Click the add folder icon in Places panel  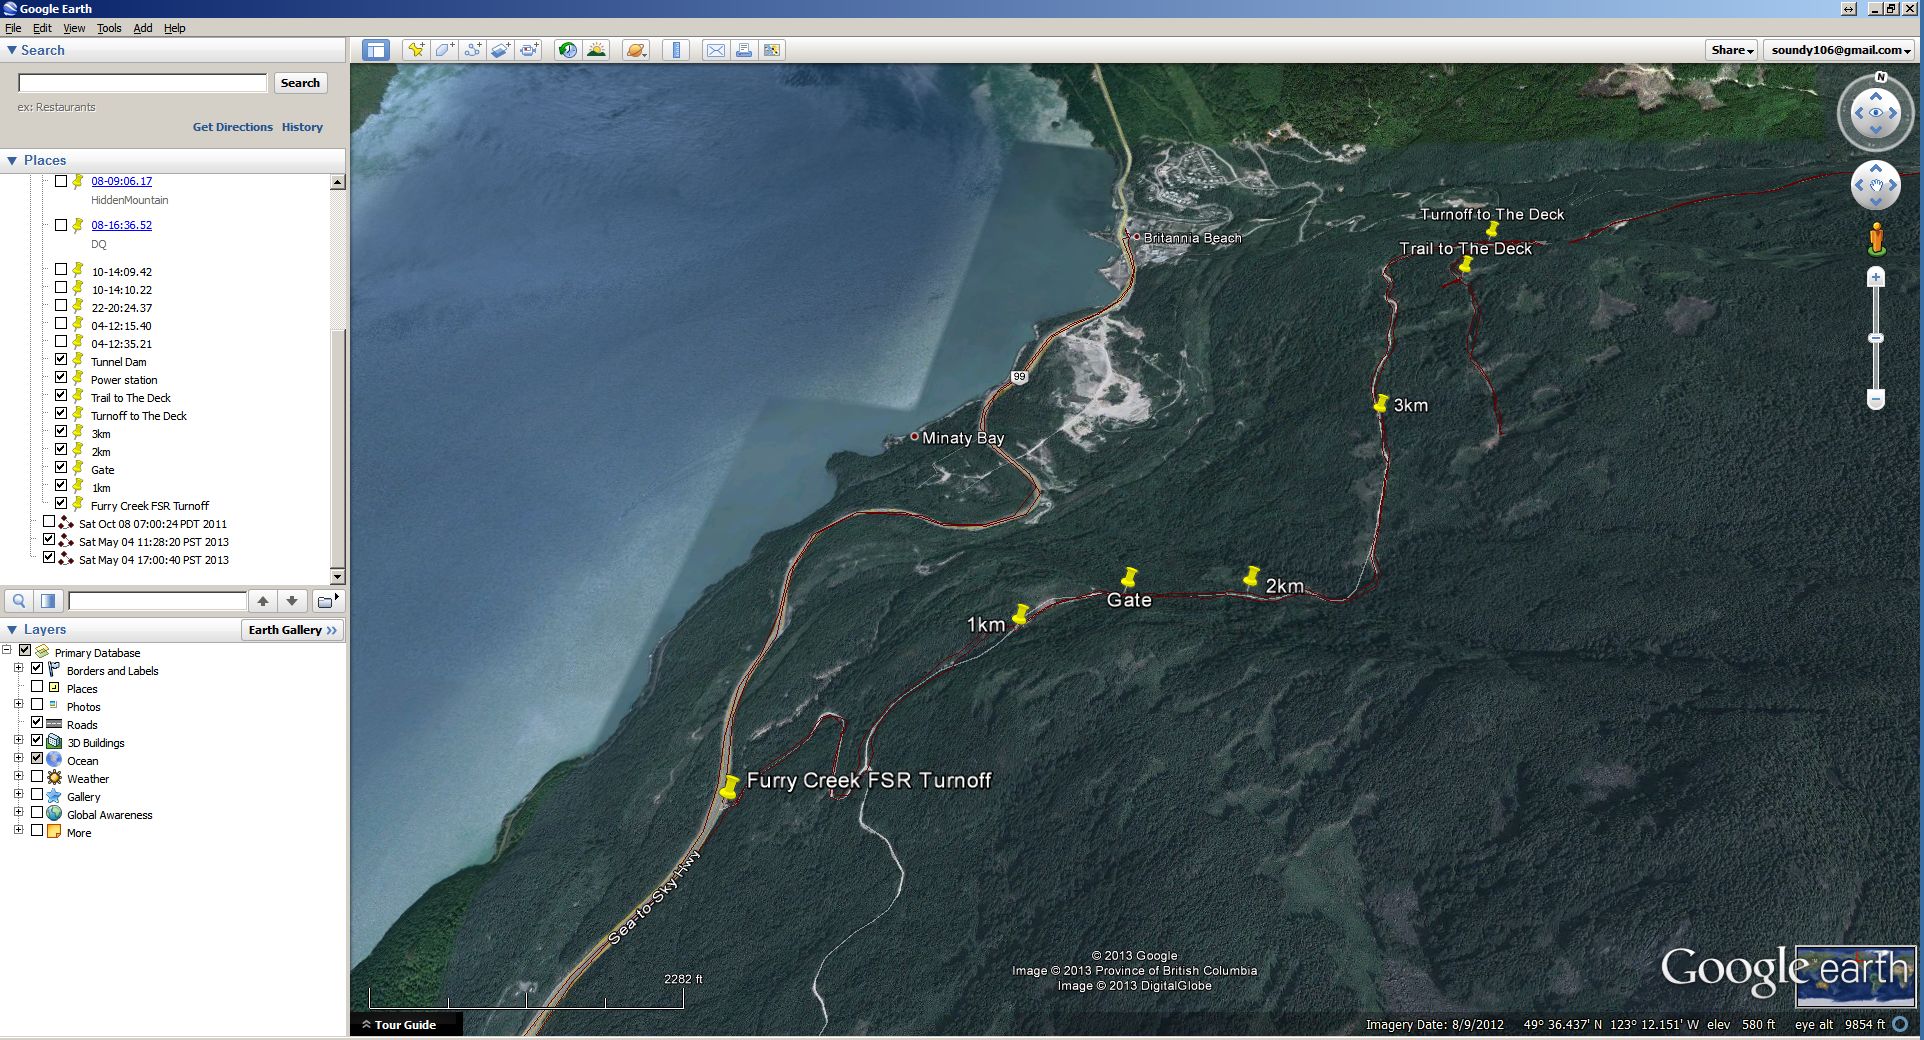pyautogui.click(x=327, y=601)
